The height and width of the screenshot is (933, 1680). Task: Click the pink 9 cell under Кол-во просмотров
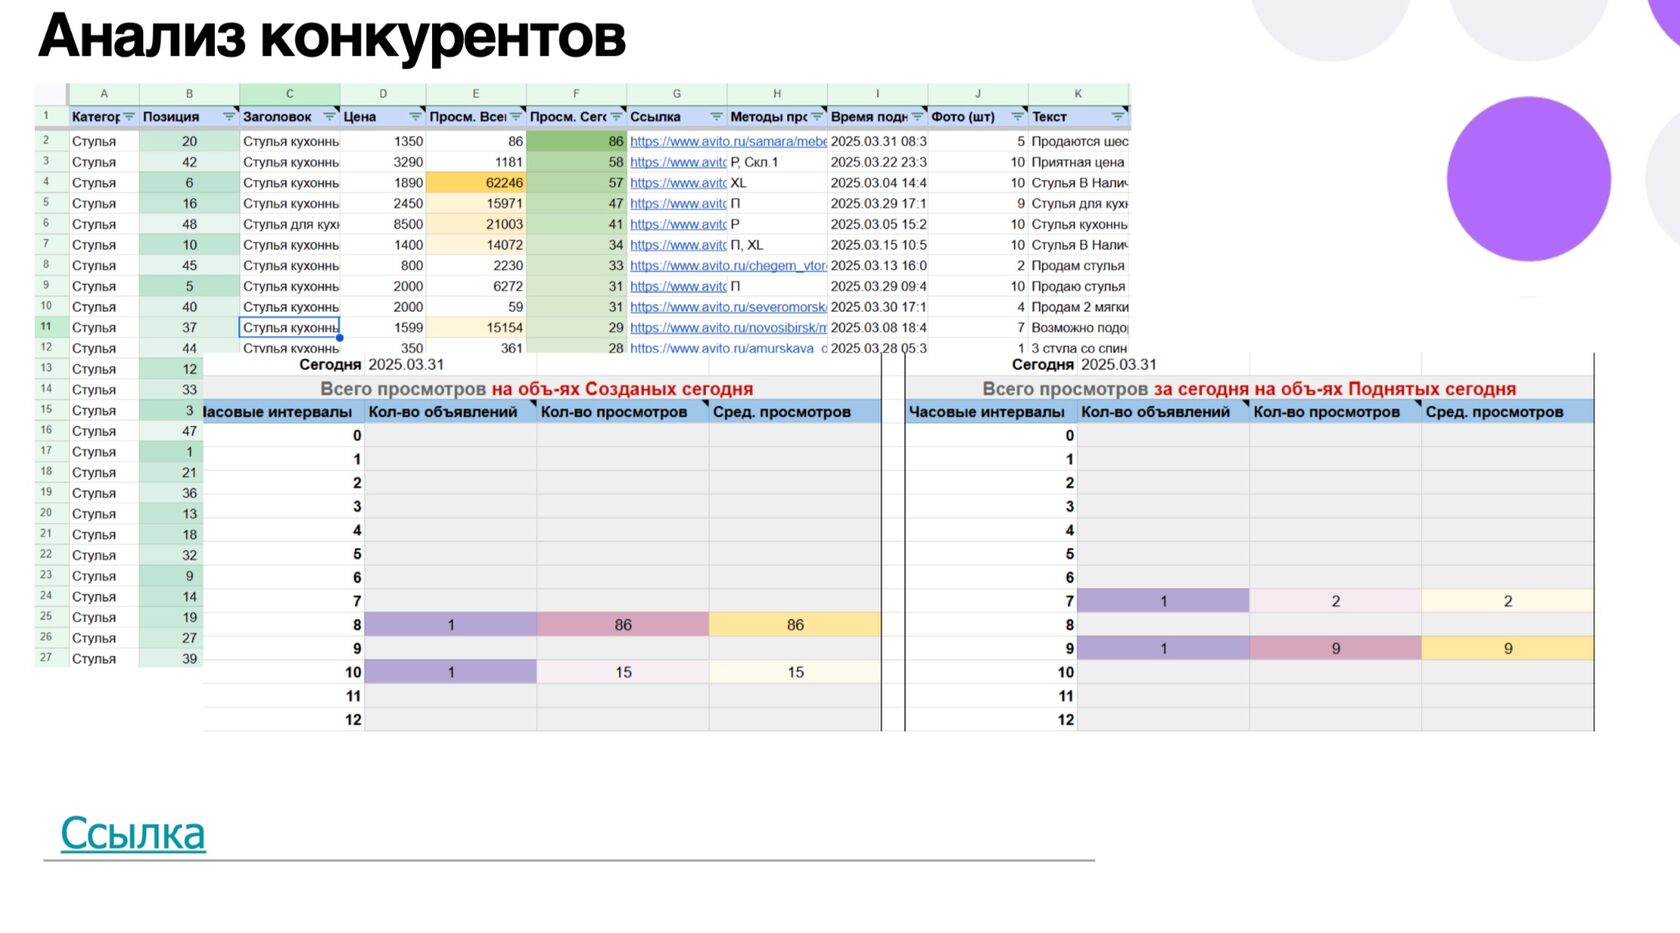click(x=1335, y=649)
